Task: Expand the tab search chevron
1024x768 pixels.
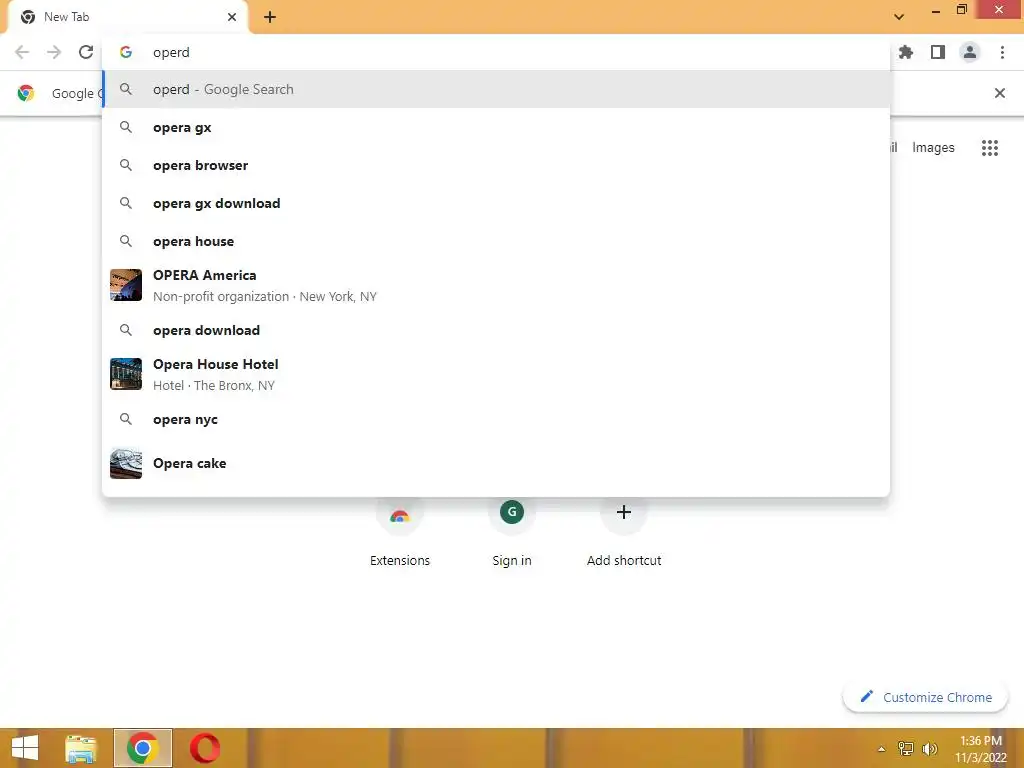Action: (899, 17)
